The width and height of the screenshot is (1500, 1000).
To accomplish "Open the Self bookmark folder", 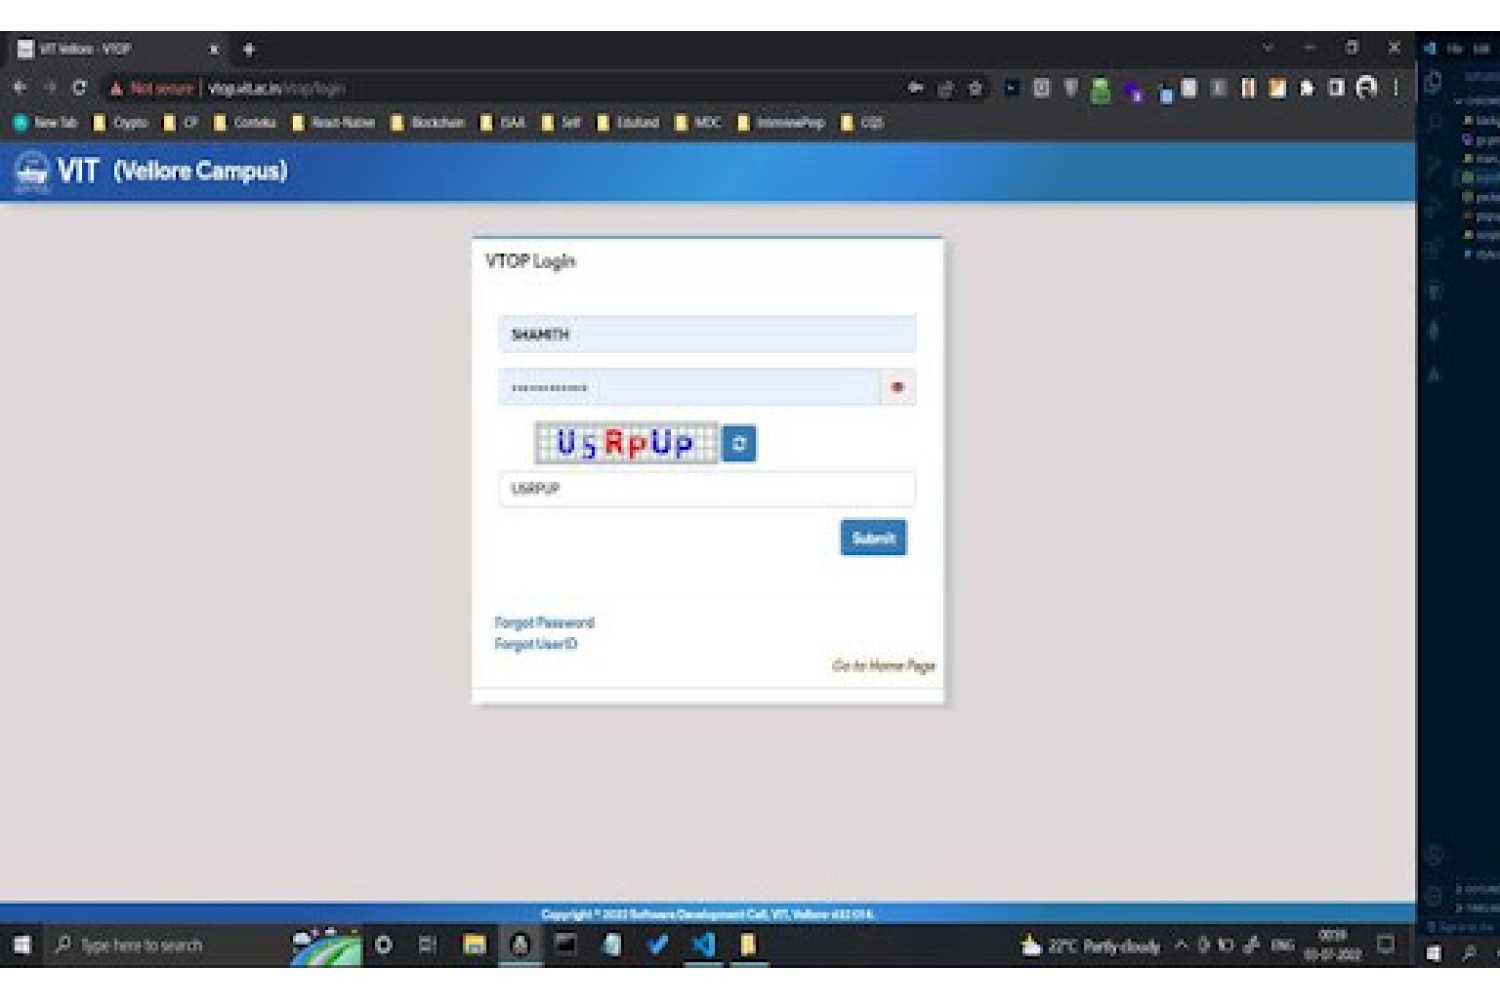I will [x=561, y=123].
